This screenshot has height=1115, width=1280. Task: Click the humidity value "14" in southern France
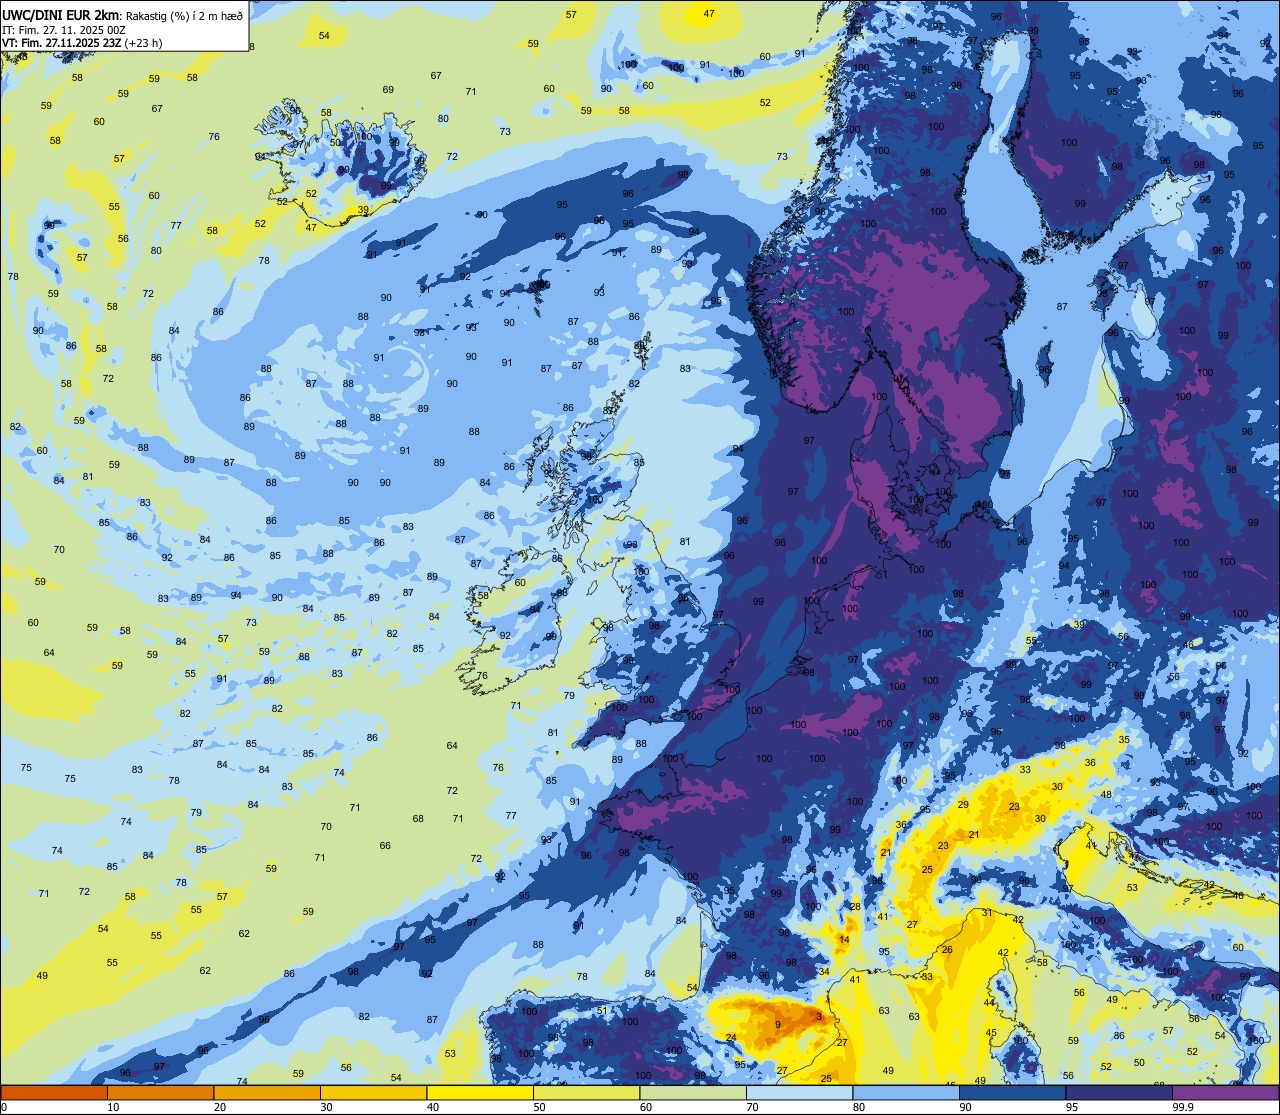844,940
